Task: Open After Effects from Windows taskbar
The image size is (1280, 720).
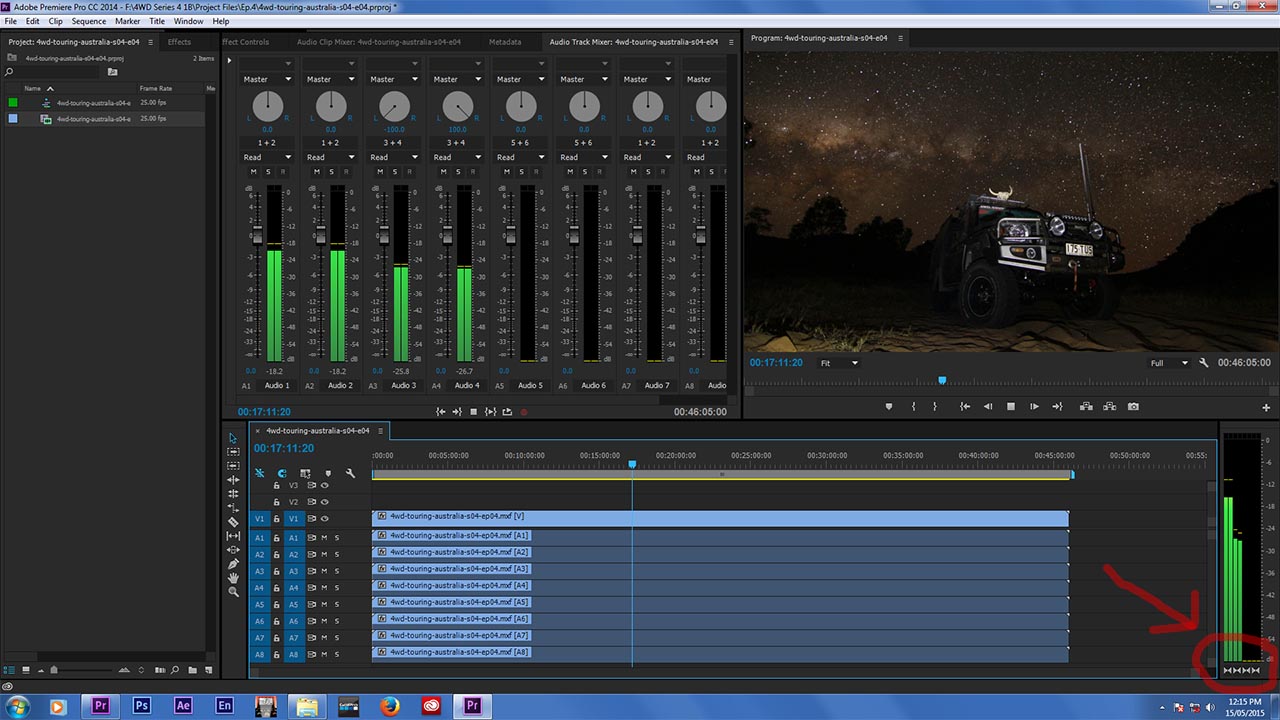Action: (x=183, y=706)
